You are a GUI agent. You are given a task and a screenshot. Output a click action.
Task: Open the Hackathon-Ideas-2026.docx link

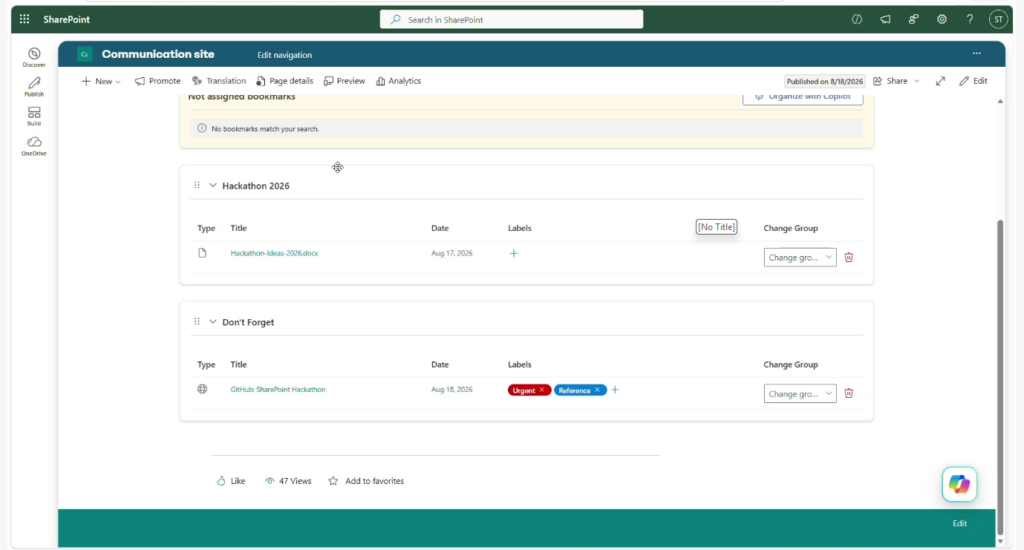click(274, 253)
